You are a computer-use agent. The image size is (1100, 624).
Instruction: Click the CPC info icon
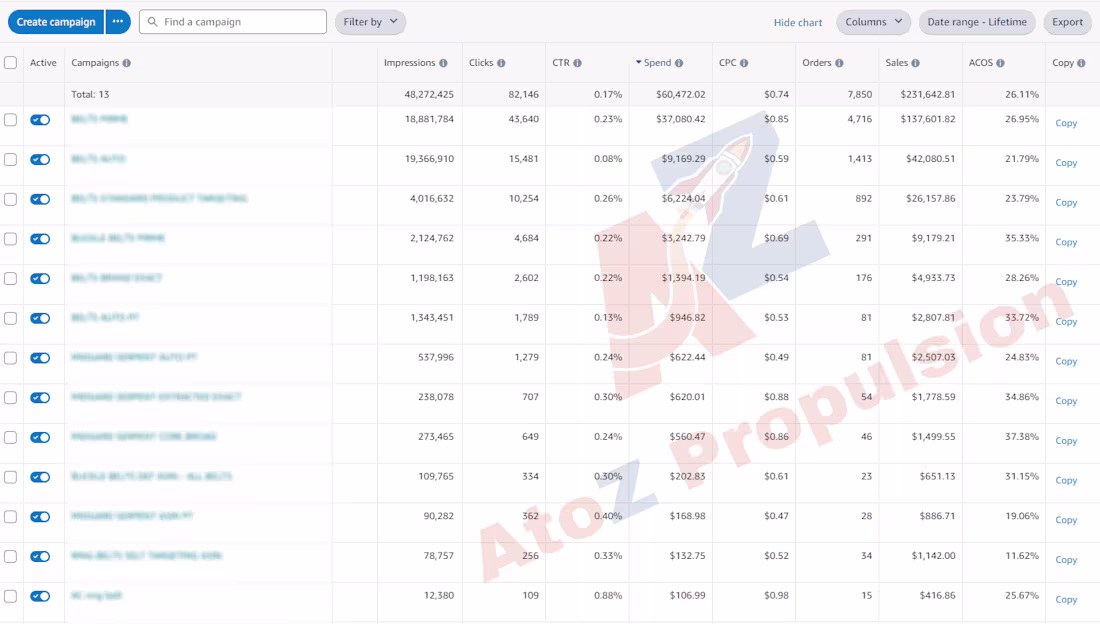744,63
